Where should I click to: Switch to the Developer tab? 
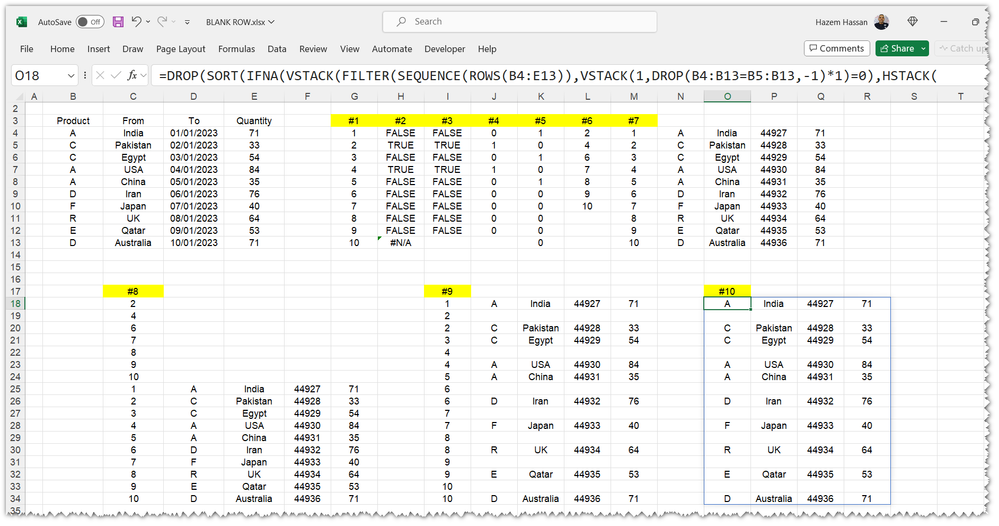pyautogui.click(x=445, y=49)
